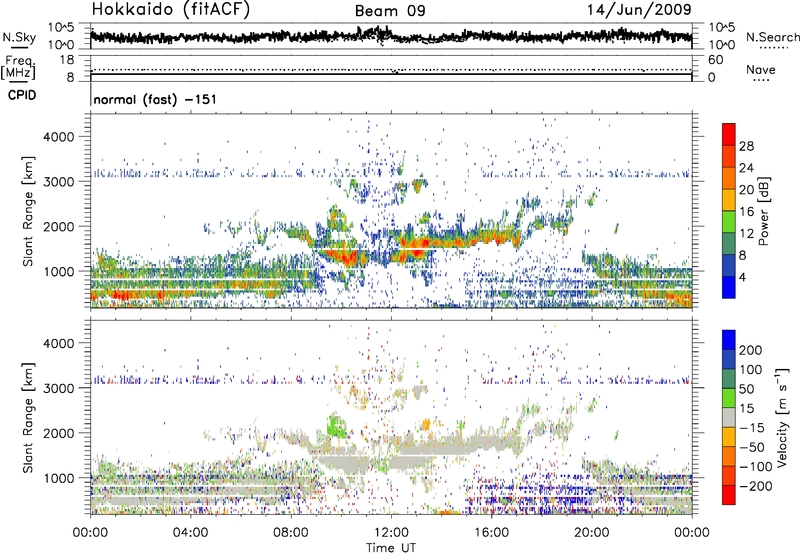Image resolution: width=800 pixels, height=554 pixels.
Task: Click the 3000 tick on velocity panel
Action: [x=58, y=388]
